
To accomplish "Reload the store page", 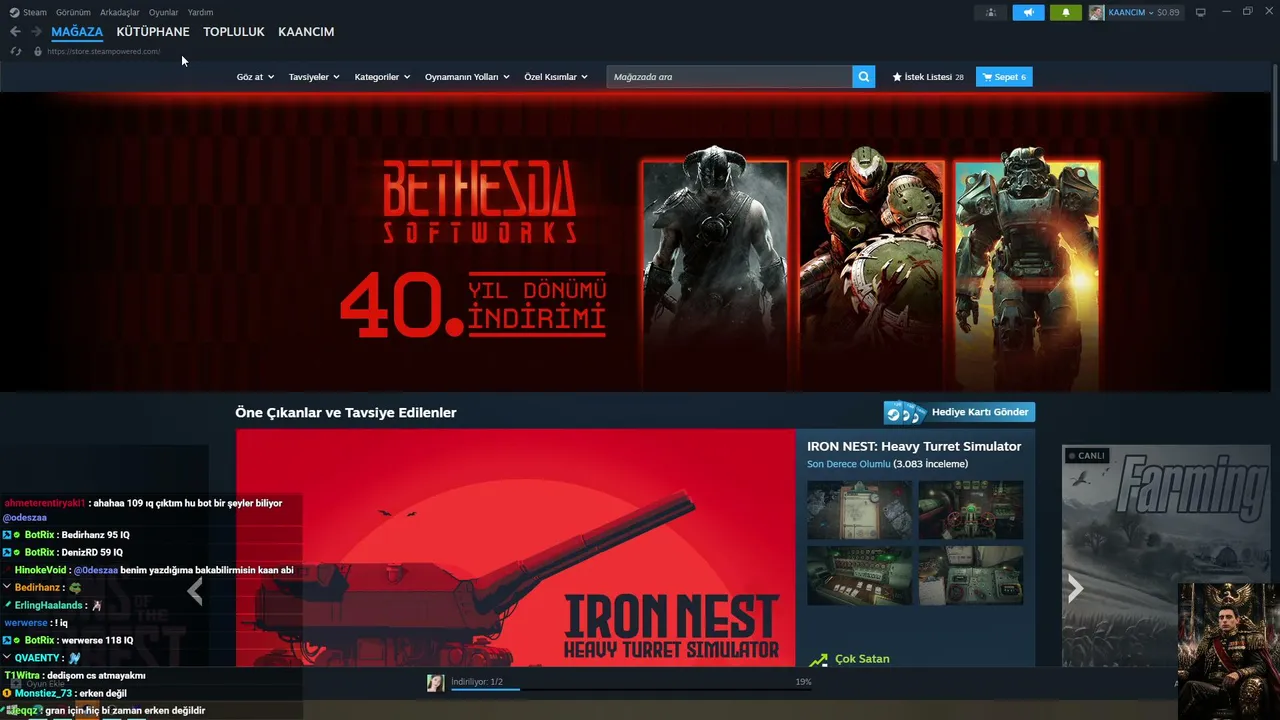I will pyautogui.click(x=16, y=51).
